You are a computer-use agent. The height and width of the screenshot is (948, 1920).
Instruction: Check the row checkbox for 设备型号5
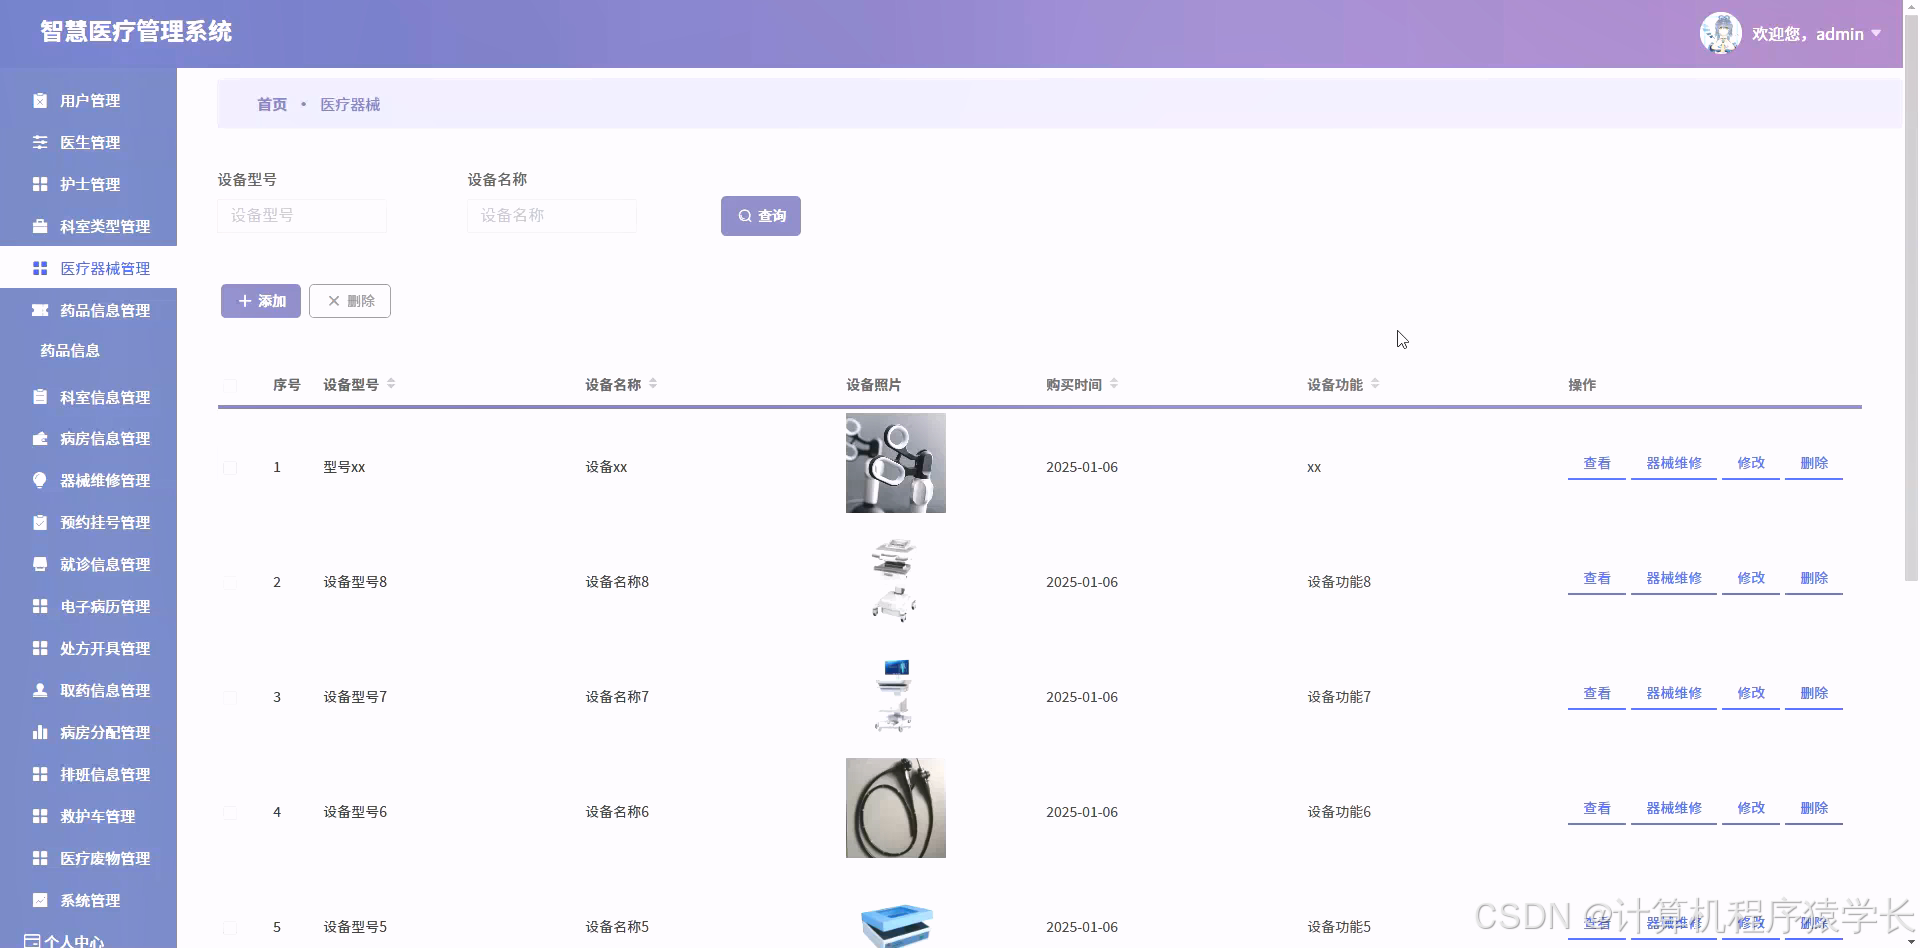pos(230,928)
